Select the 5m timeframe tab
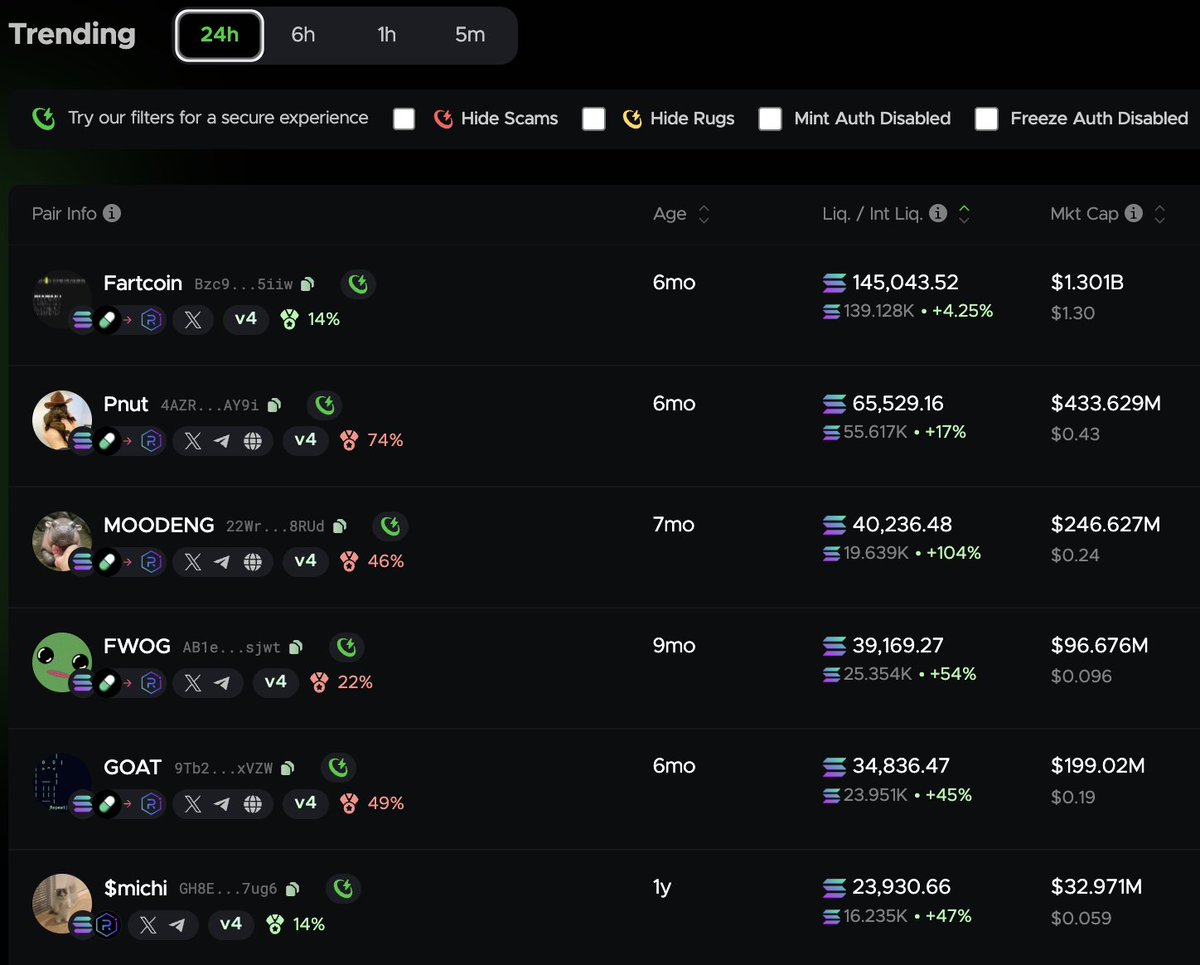The height and width of the screenshot is (965, 1200). pyautogui.click(x=469, y=34)
